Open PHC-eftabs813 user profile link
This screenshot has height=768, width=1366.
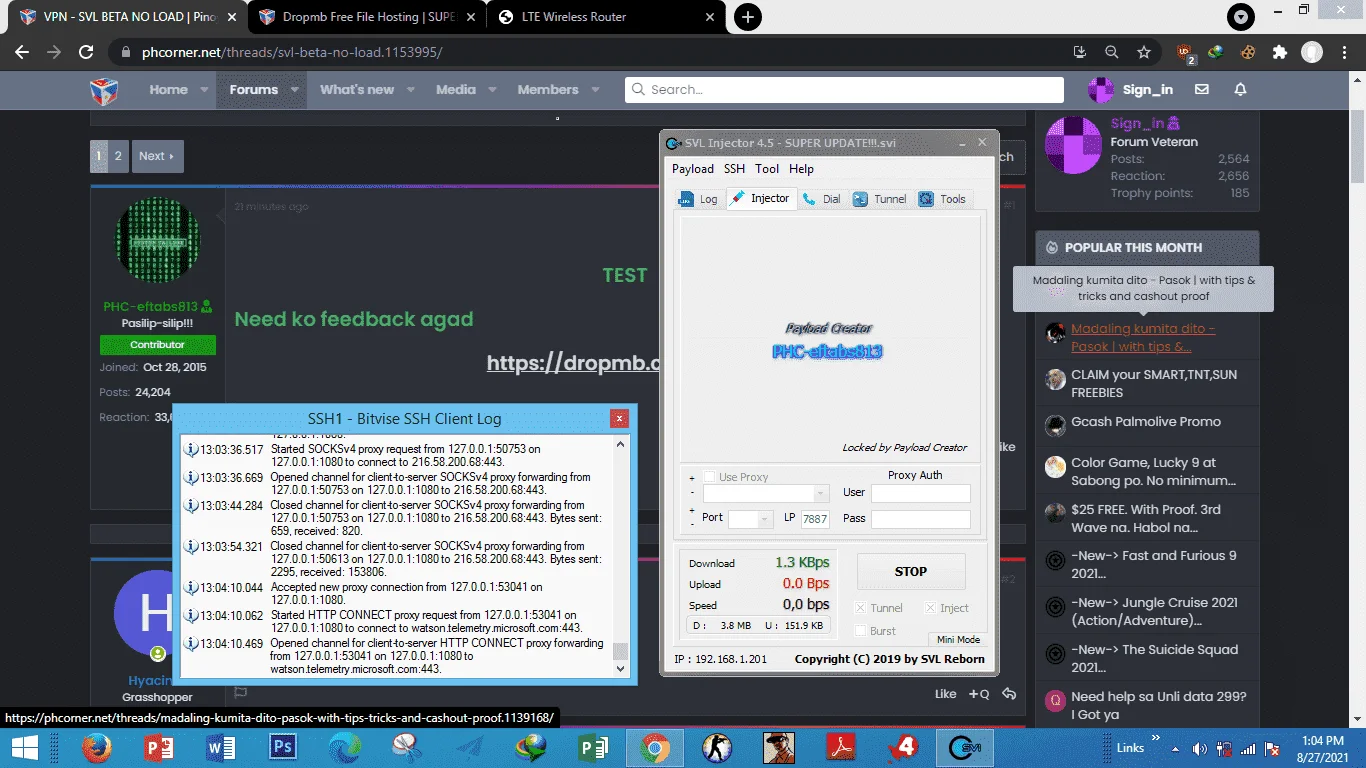tap(151, 306)
